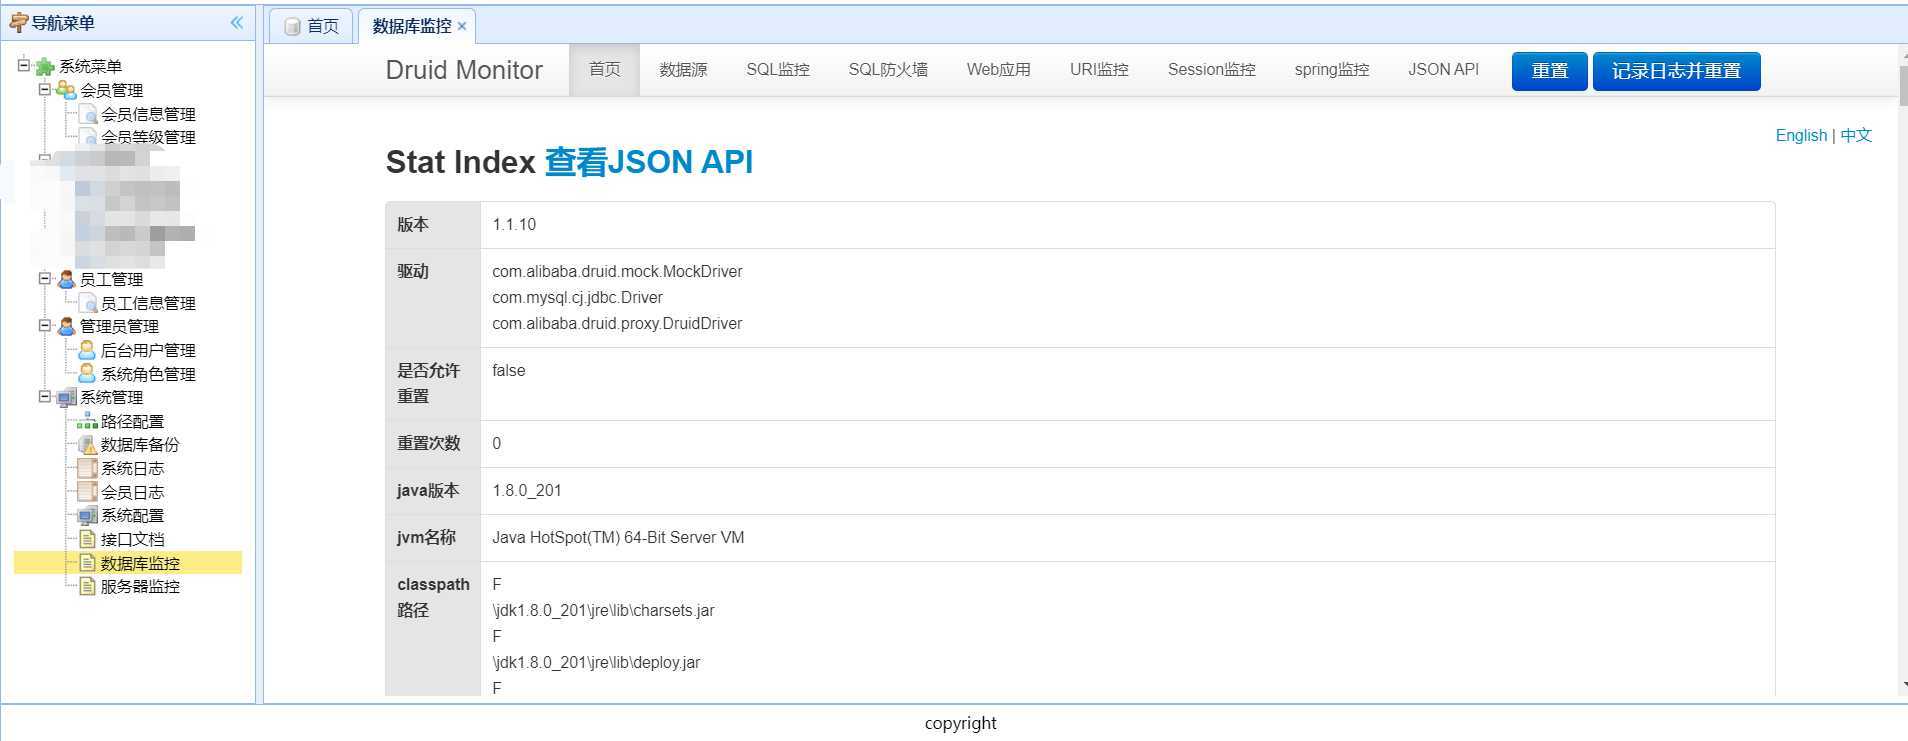1908x741 pixels.
Task: Click the person icon beside 管理员管理
Action: click(x=66, y=326)
